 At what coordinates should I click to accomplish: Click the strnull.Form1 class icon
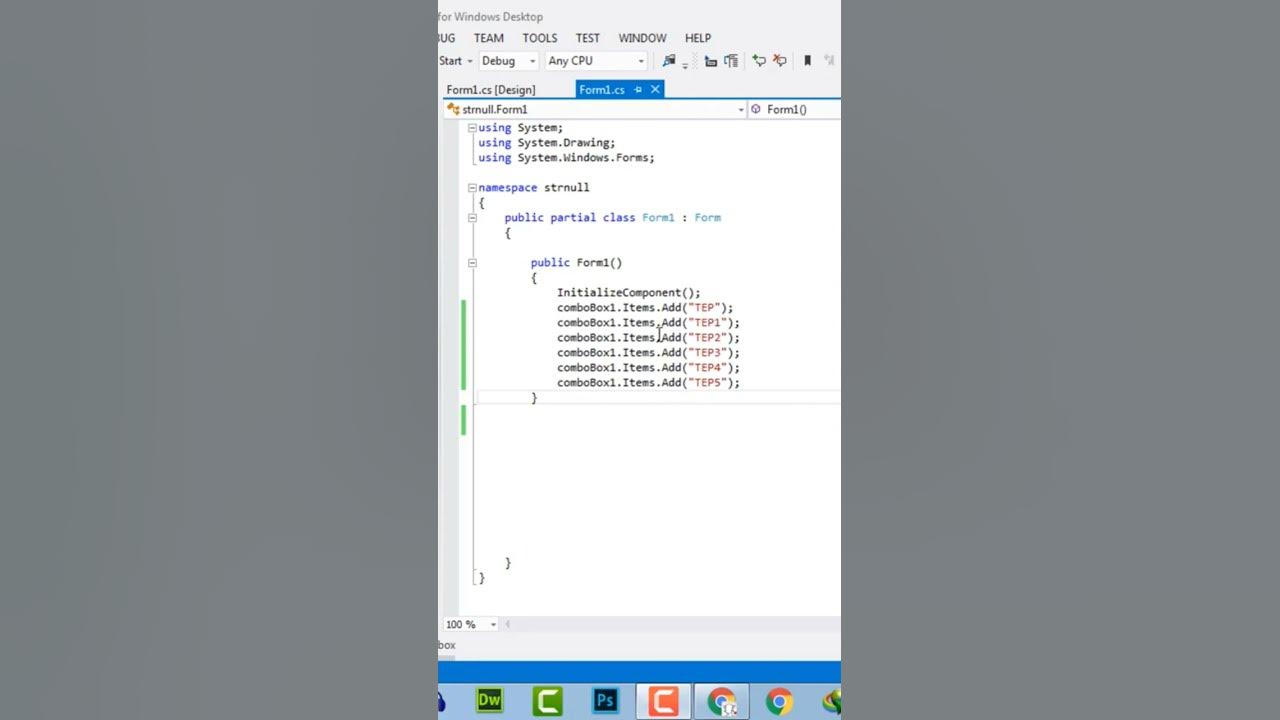point(453,109)
